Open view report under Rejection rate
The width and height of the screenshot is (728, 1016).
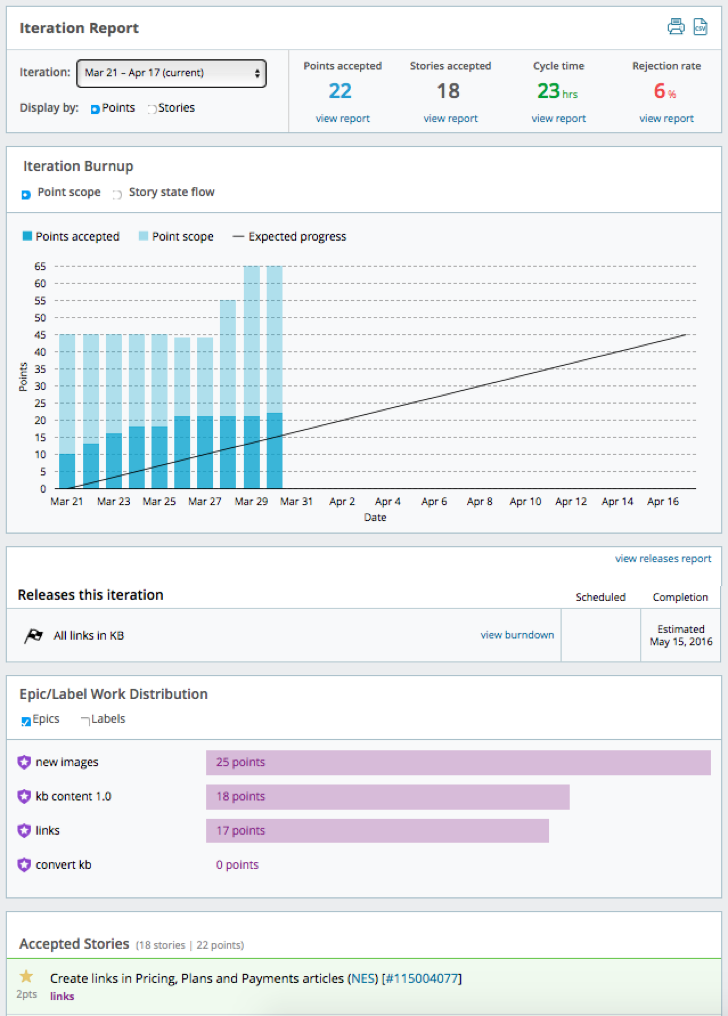[x=666, y=118]
